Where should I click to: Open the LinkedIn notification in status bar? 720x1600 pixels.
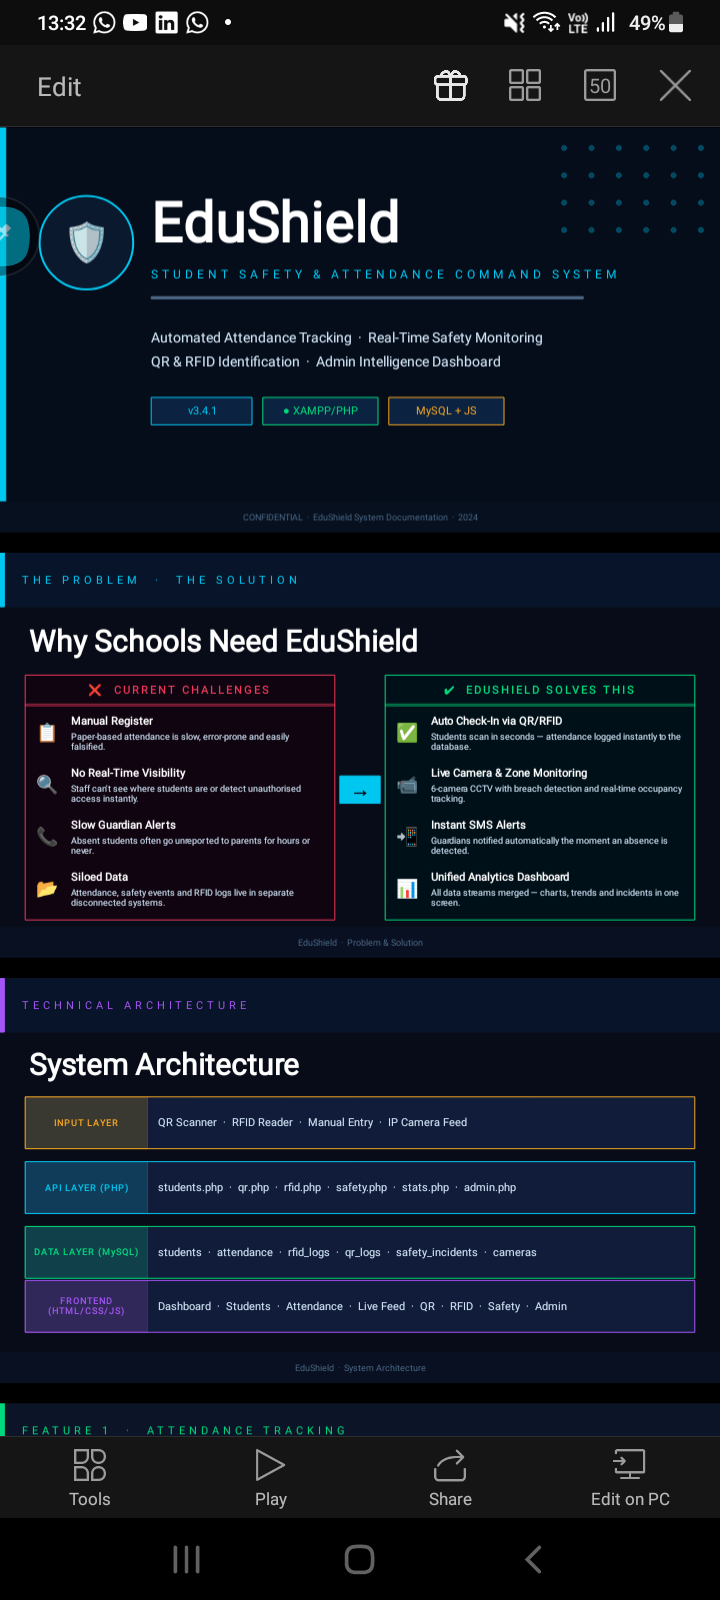point(166,22)
